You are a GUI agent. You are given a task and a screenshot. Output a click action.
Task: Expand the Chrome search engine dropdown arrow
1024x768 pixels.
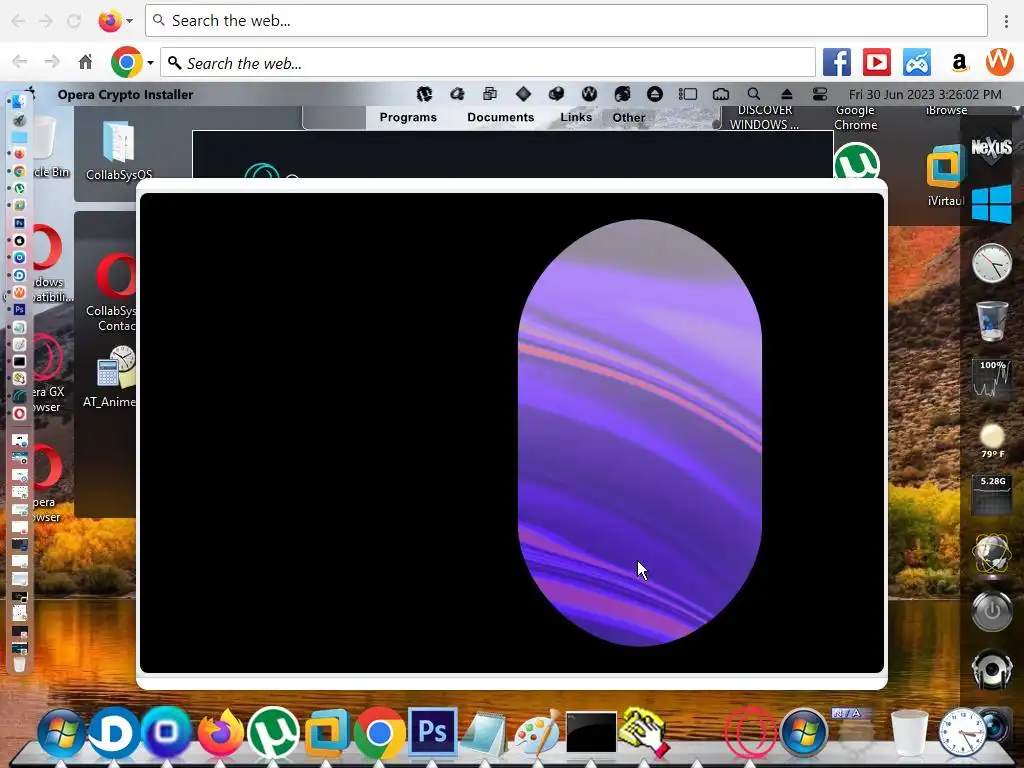coord(150,63)
